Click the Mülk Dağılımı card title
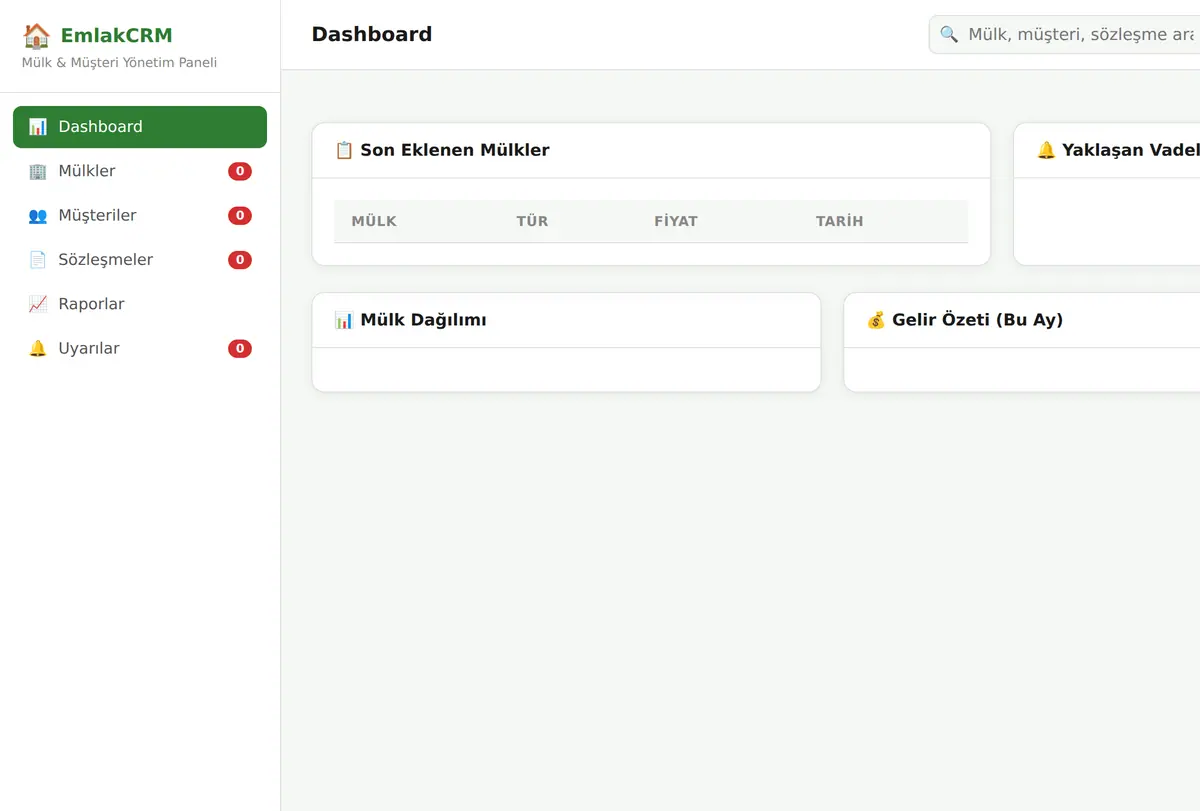 point(423,320)
